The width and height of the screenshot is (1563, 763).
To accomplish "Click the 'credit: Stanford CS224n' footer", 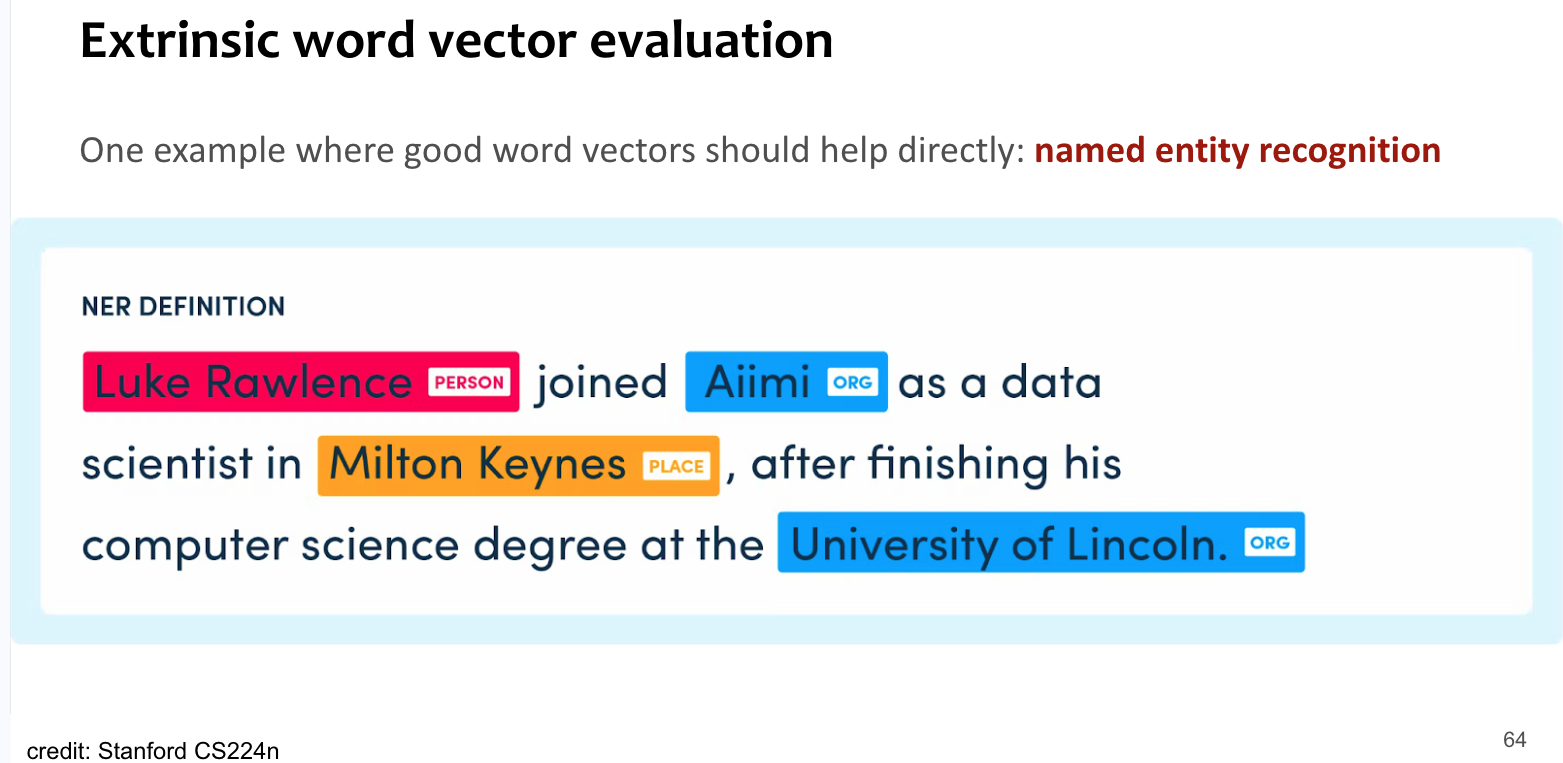I will pos(153,751).
